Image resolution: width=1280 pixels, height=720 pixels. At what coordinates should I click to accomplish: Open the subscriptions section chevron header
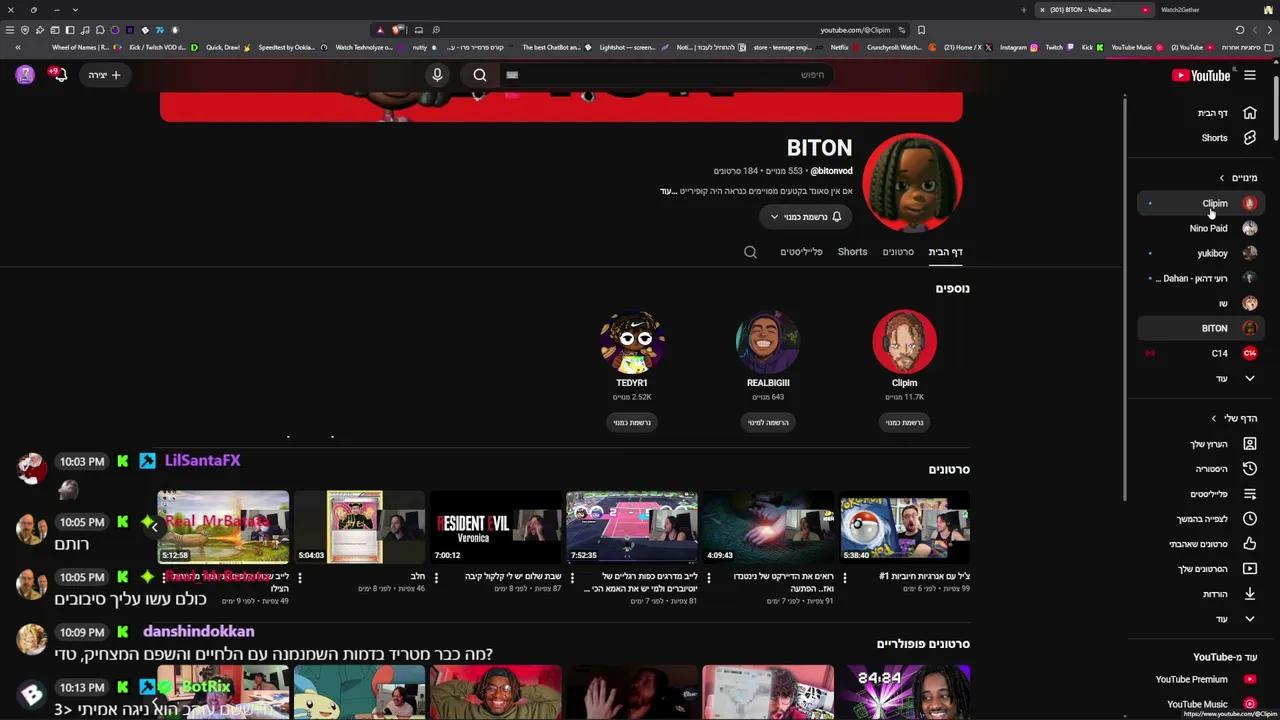click(1238, 178)
